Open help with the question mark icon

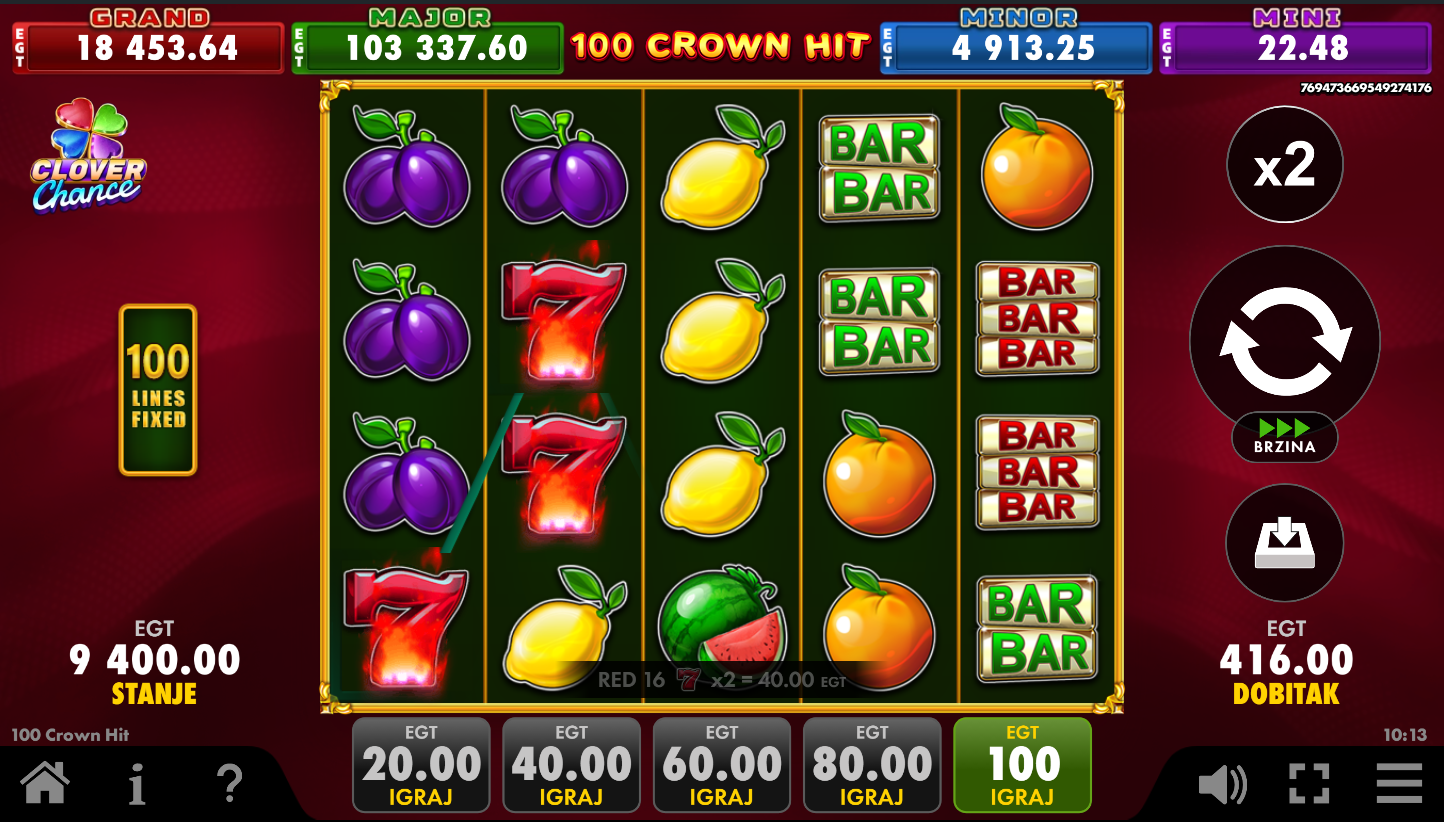(230, 783)
